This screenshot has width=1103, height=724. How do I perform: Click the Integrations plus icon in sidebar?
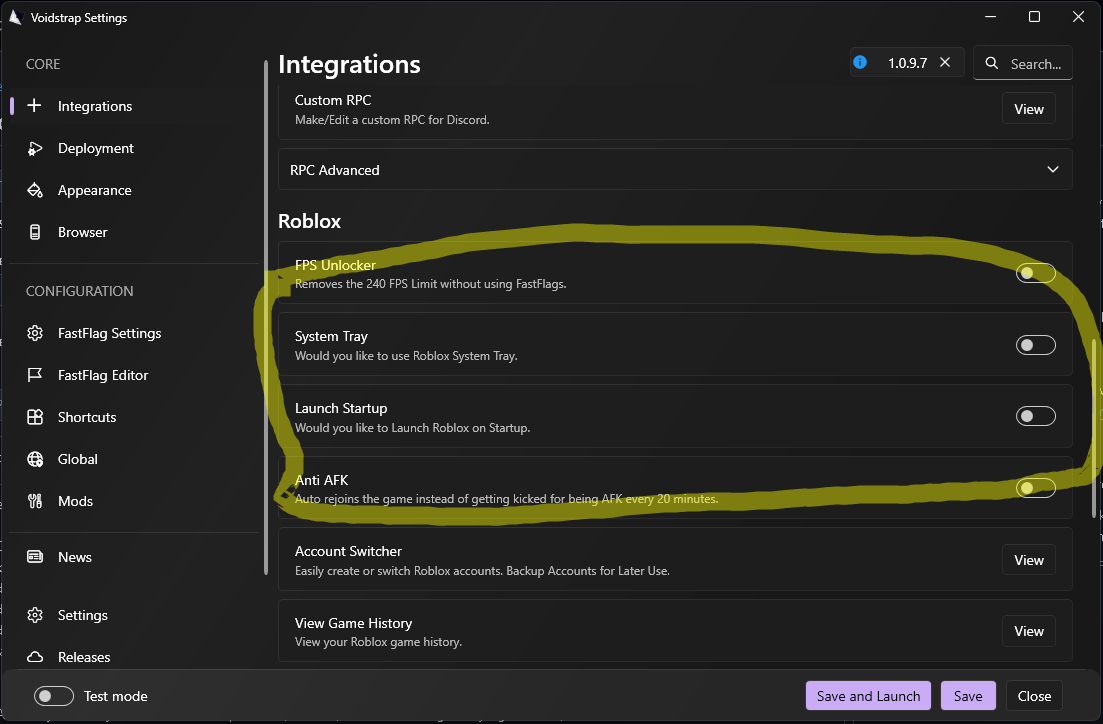coord(34,106)
